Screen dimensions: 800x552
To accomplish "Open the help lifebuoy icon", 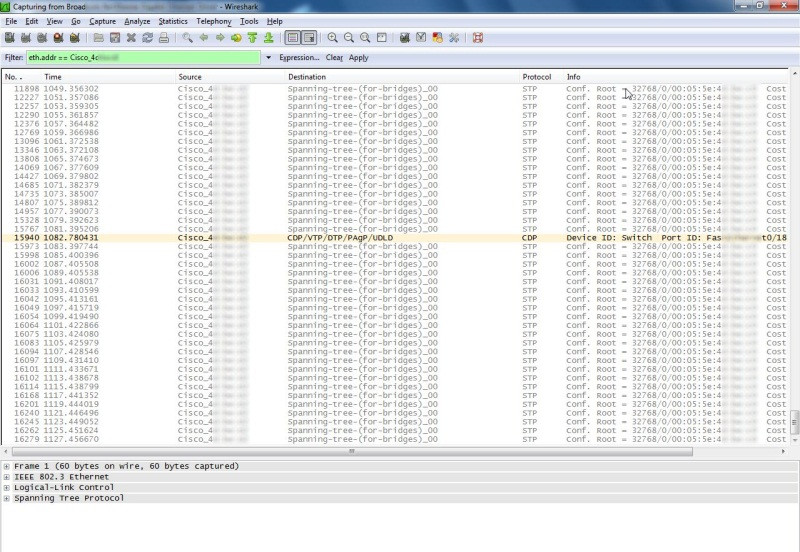I will [x=478, y=38].
